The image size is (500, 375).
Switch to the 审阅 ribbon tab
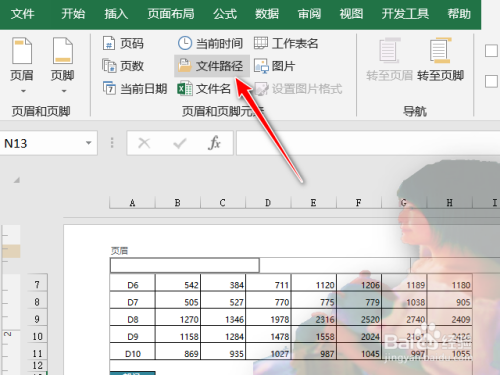[x=309, y=14]
